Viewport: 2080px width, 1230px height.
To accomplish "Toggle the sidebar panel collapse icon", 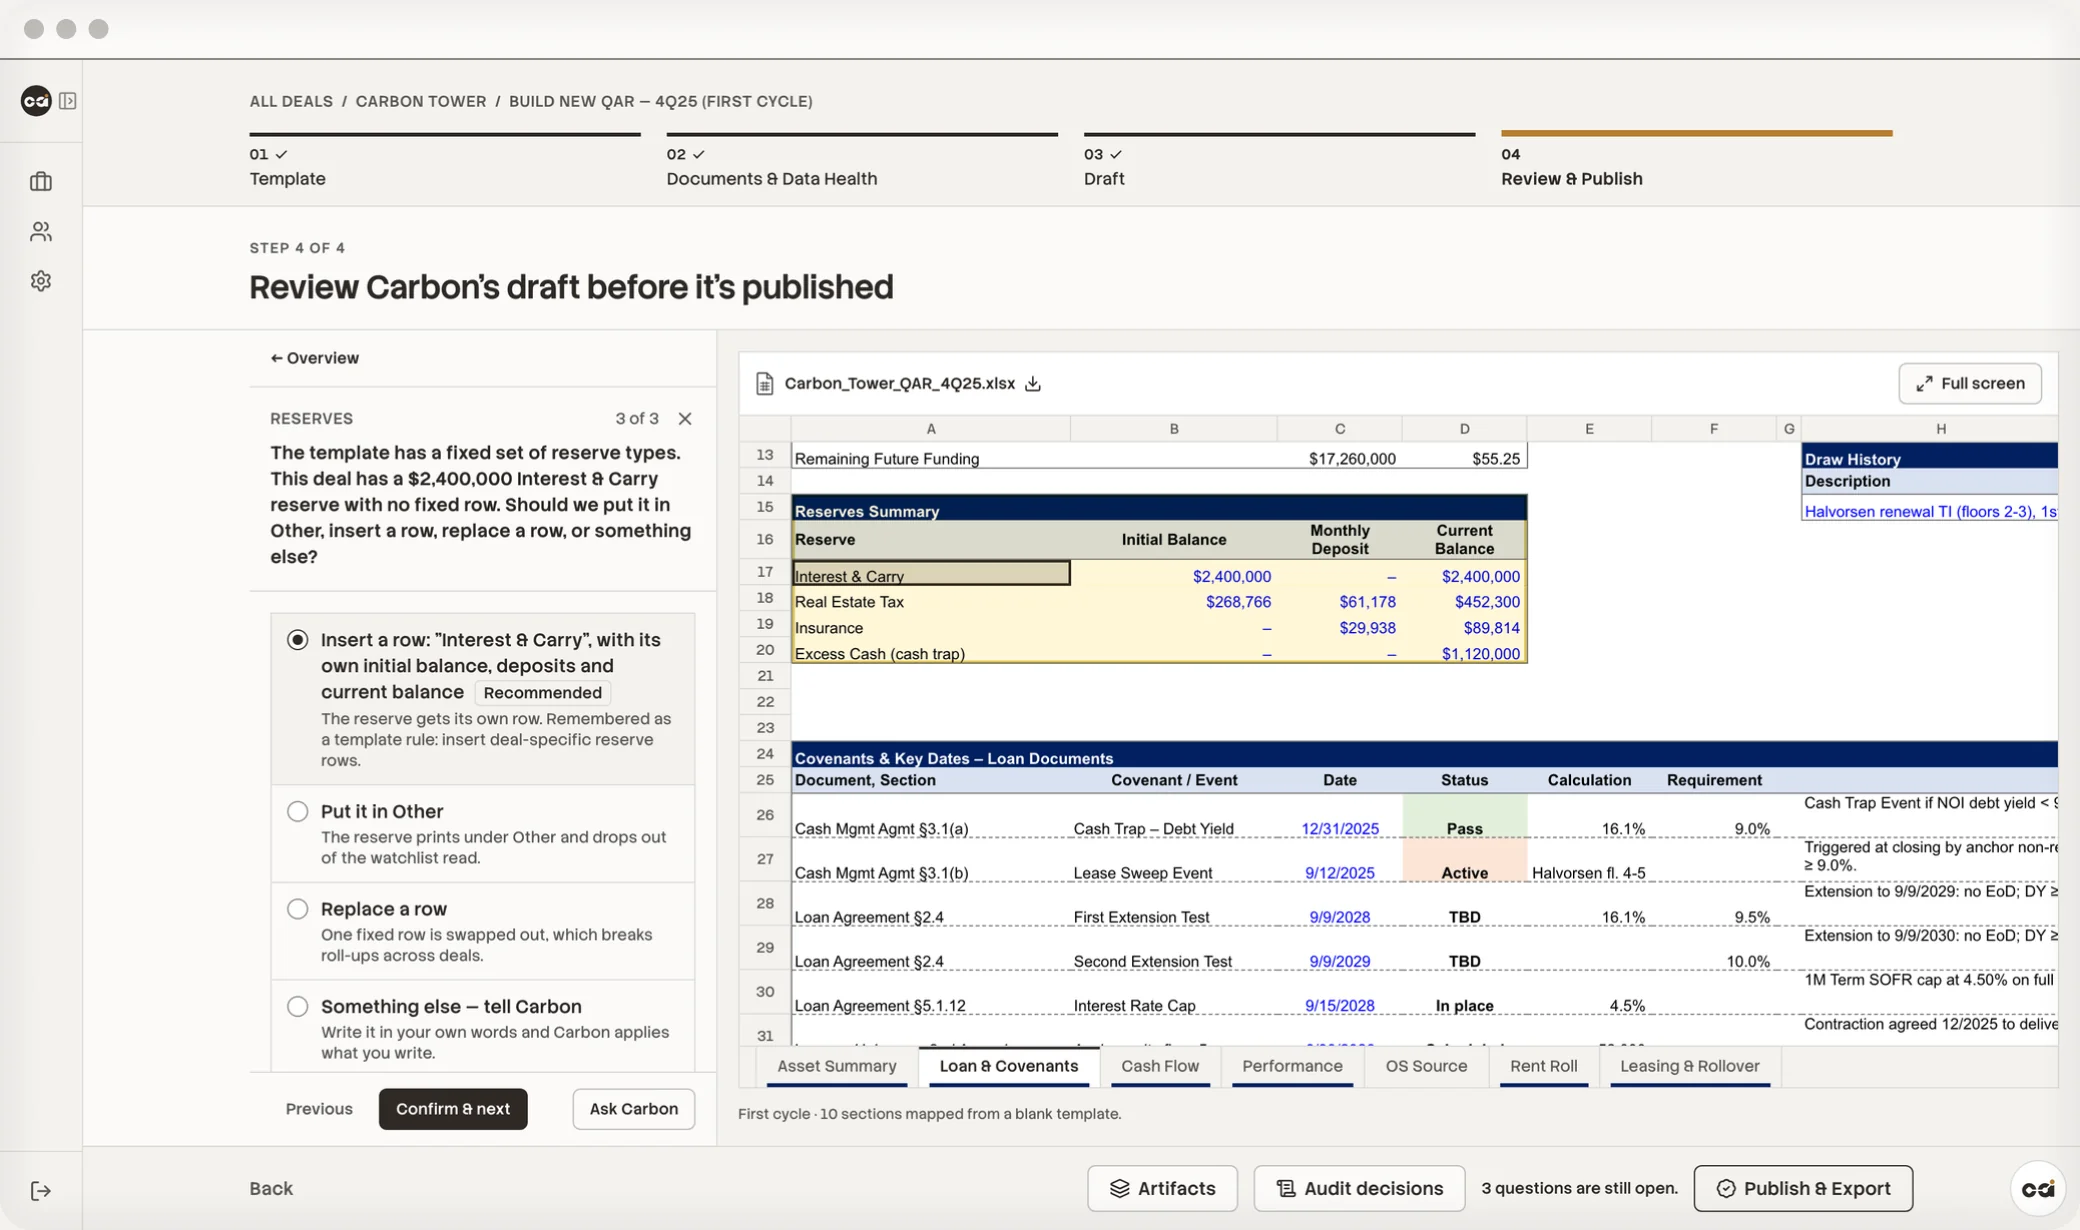I will [x=68, y=100].
